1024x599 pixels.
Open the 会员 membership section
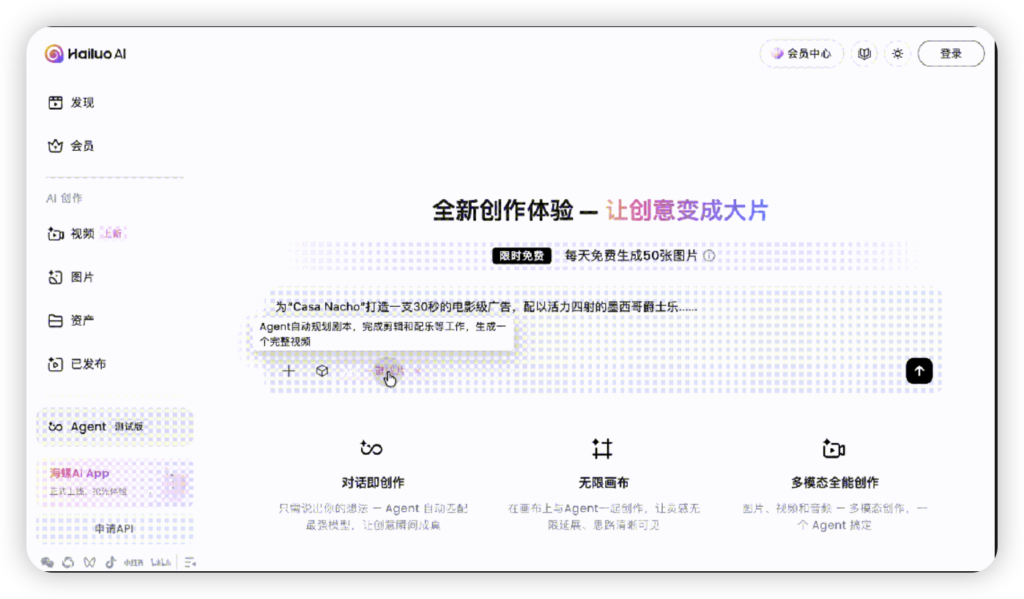(x=71, y=145)
